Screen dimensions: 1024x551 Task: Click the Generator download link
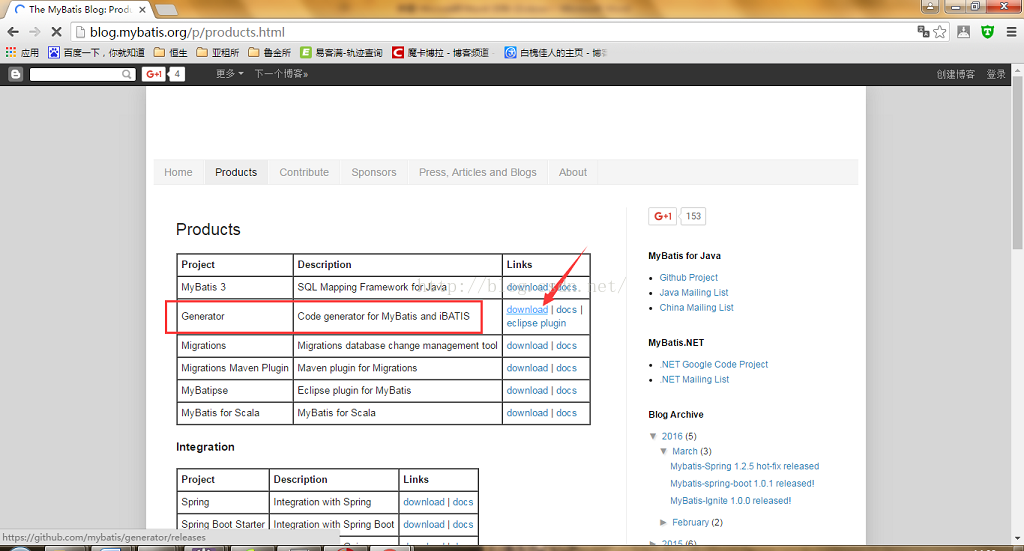(x=527, y=309)
